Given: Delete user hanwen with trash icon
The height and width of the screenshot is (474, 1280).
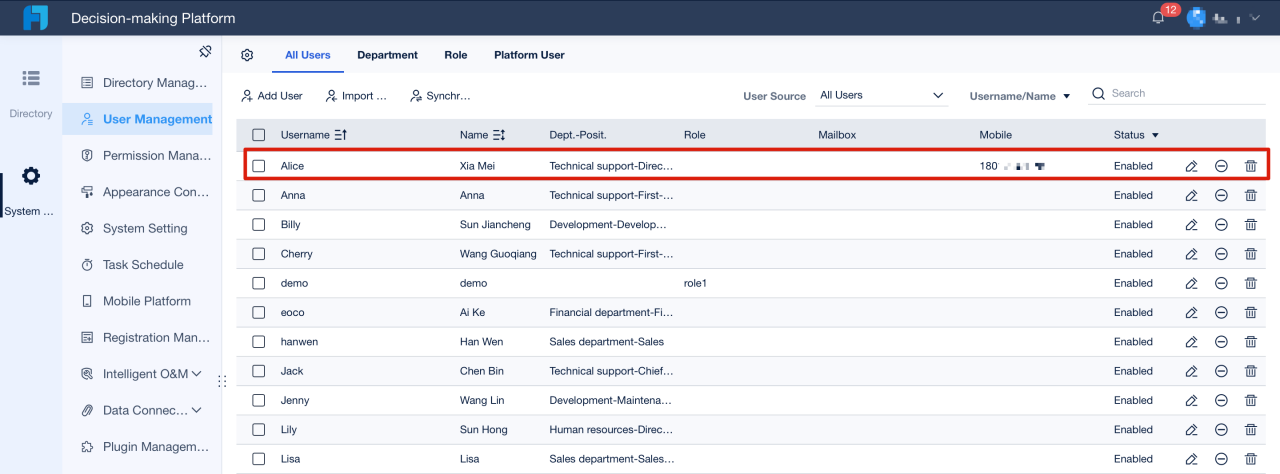Looking at the screenshot, I should (x=1251, y=342).
